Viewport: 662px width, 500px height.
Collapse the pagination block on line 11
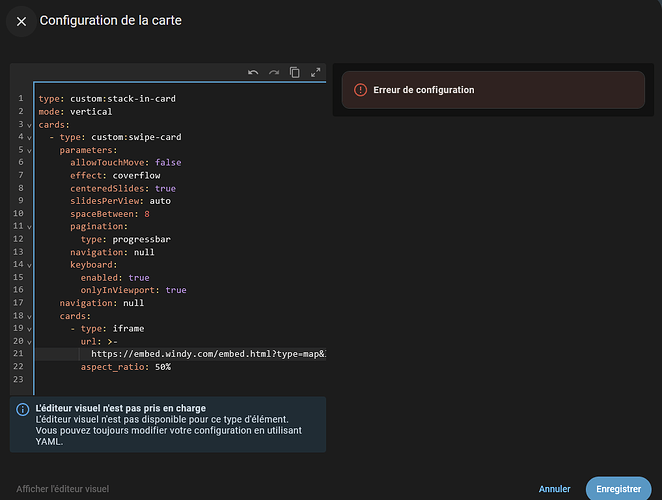tap(29, 227)
